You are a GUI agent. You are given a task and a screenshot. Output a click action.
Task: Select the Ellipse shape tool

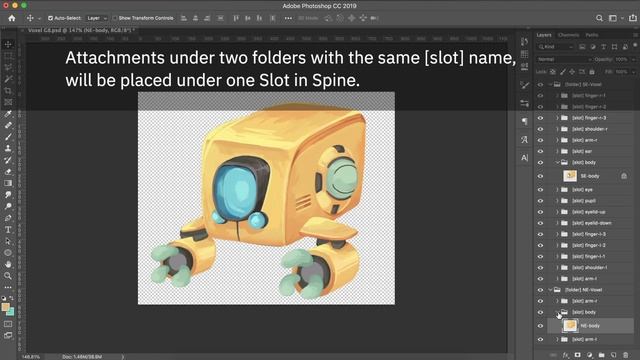pyautogui.click(x=8, y=253)
